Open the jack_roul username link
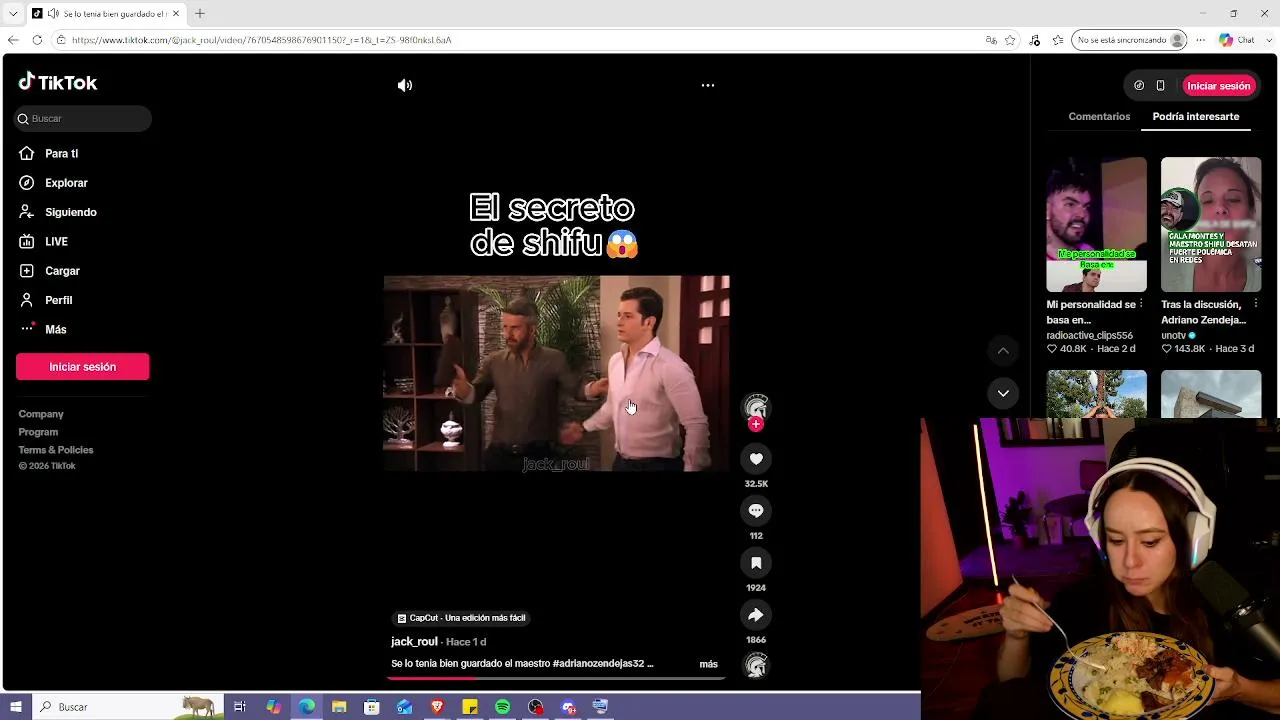 tap(414, 642)
